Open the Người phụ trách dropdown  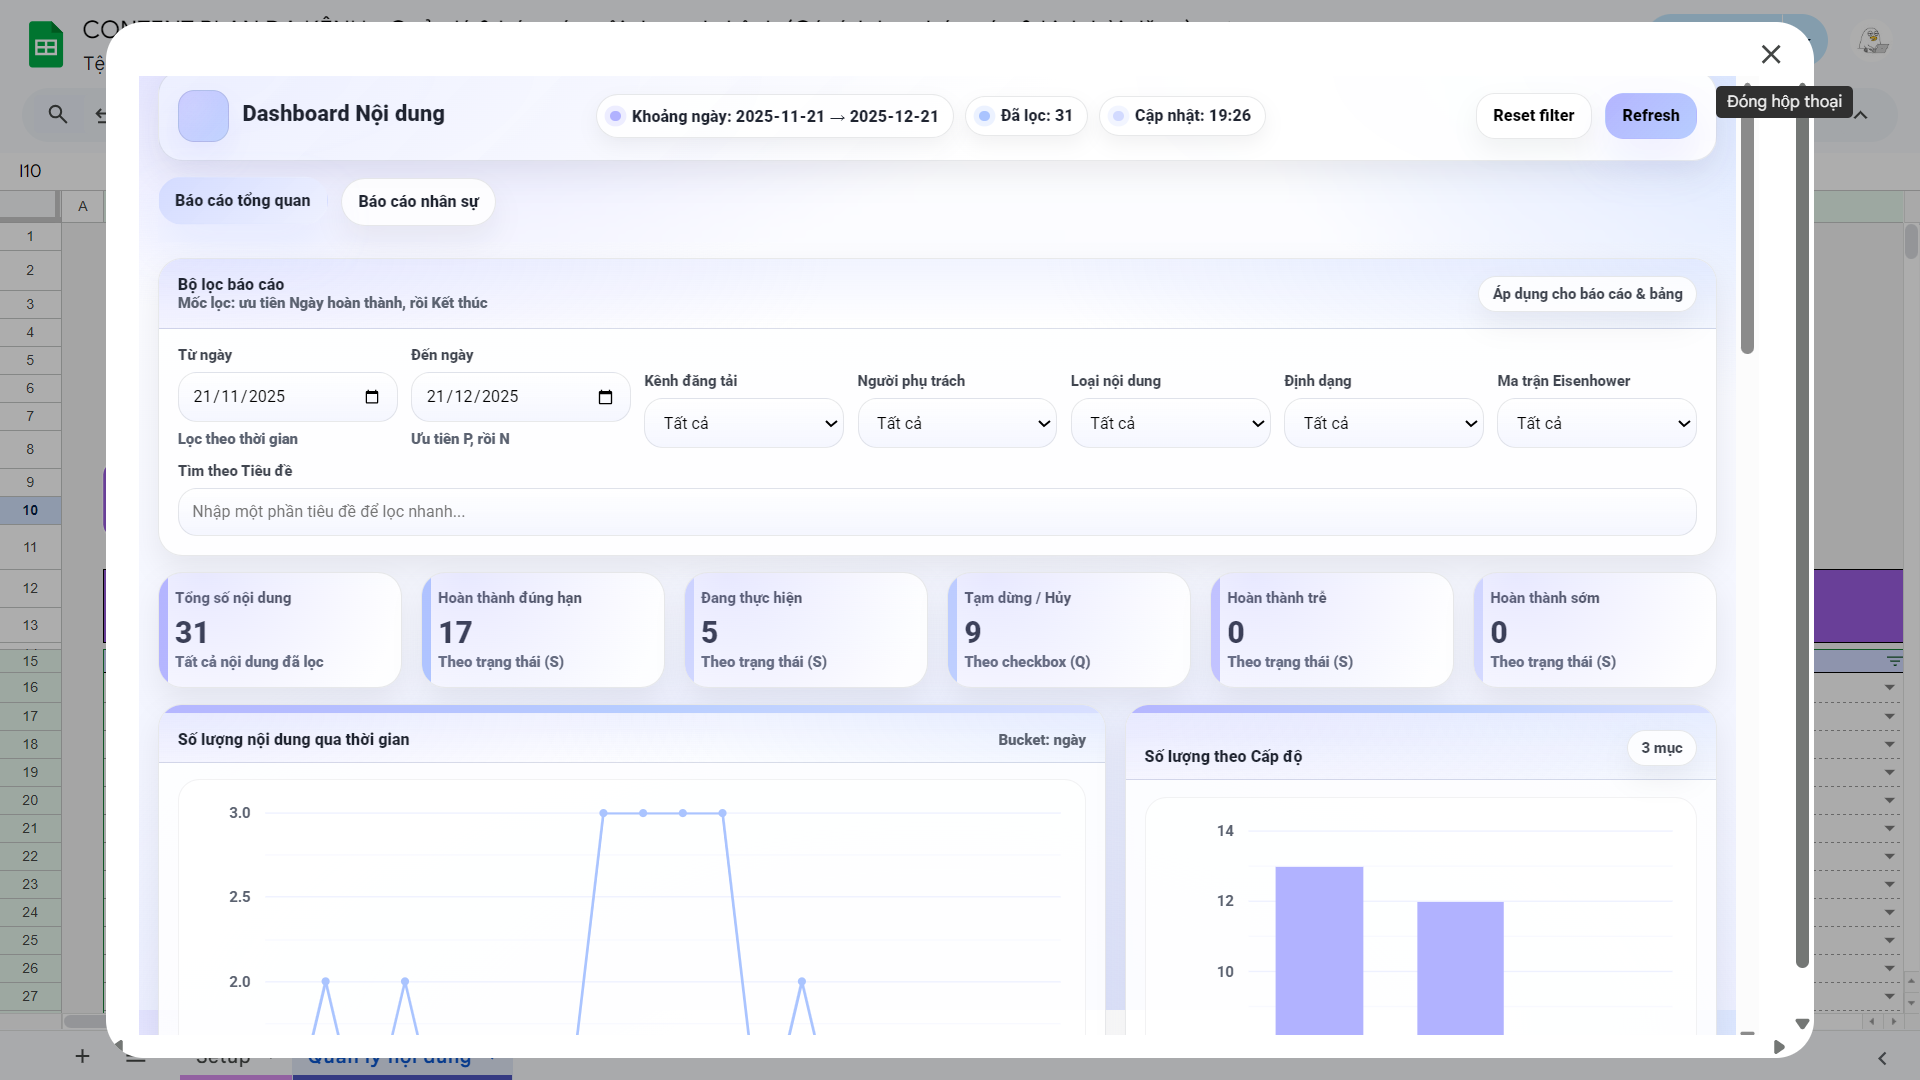tap(956, 423)
